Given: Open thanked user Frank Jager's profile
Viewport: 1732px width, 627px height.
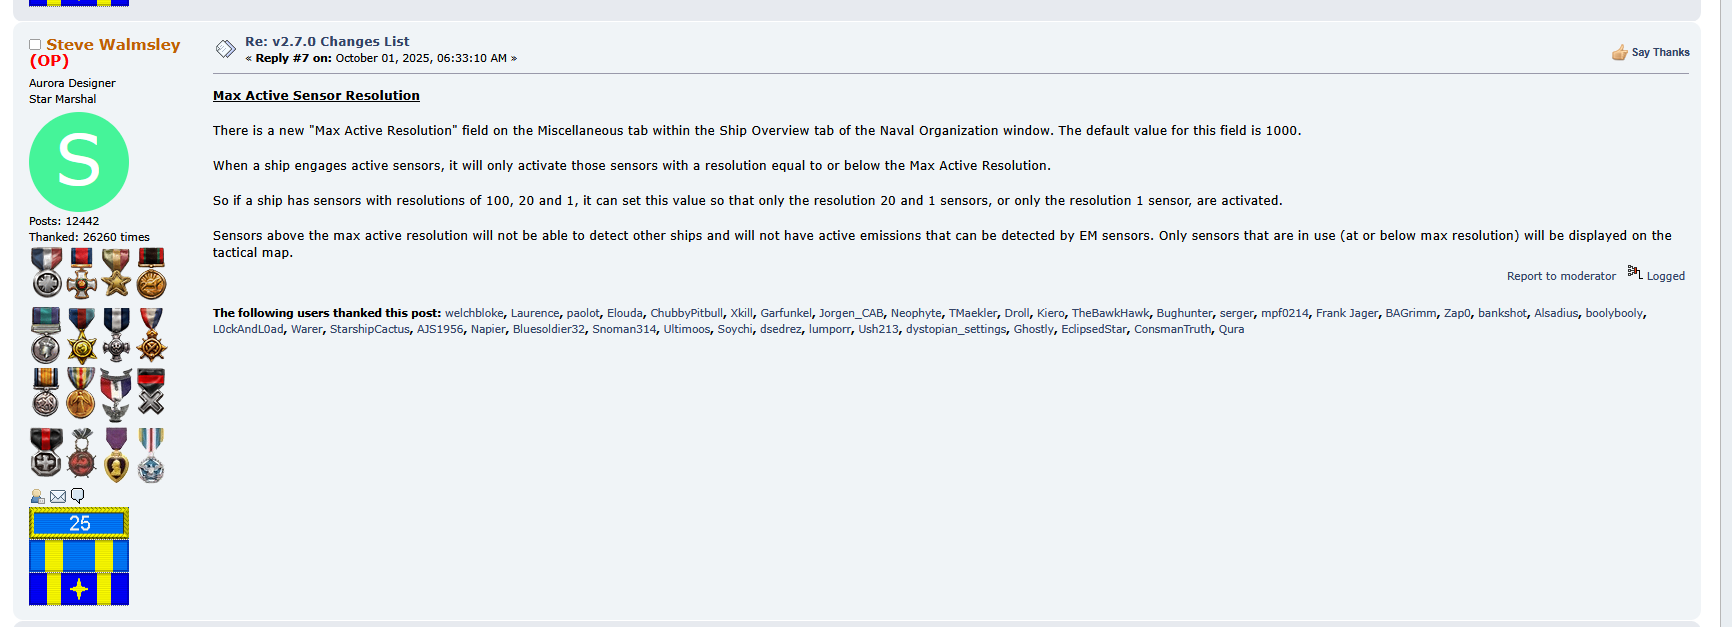Looking at the screenshot, I should [1346, 313].
